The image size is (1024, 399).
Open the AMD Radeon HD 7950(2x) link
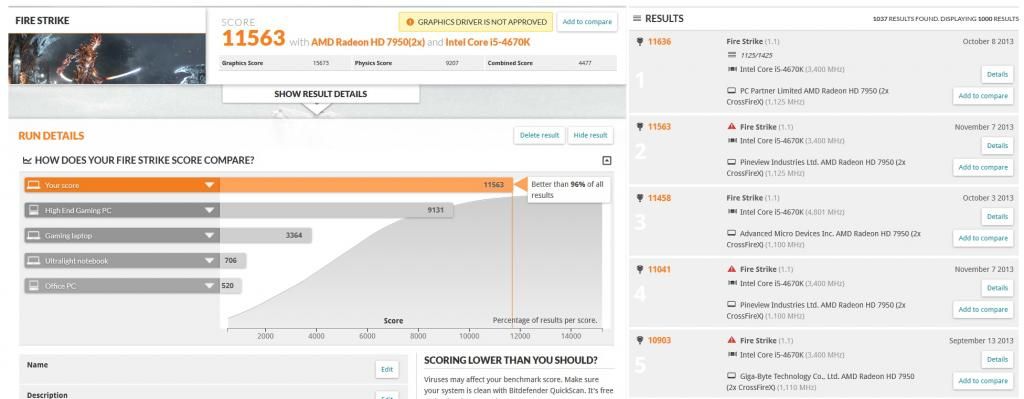pos(368,42)
